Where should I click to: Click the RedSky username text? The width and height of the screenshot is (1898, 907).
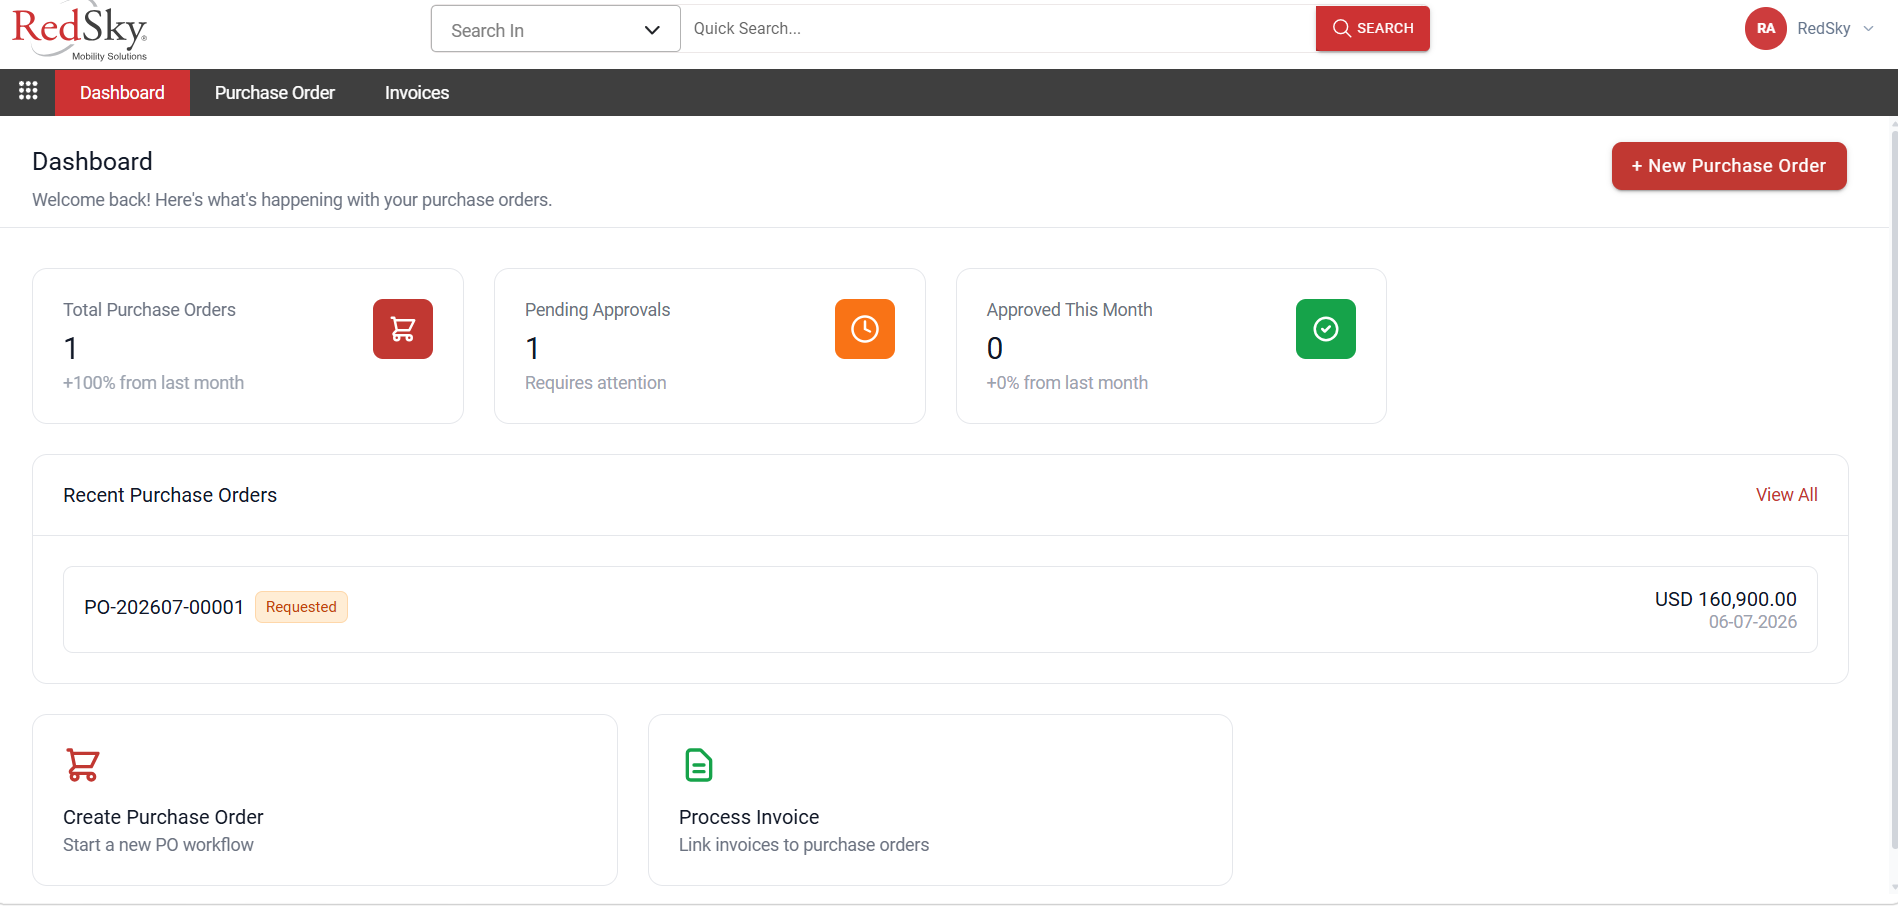point(1824,28)
